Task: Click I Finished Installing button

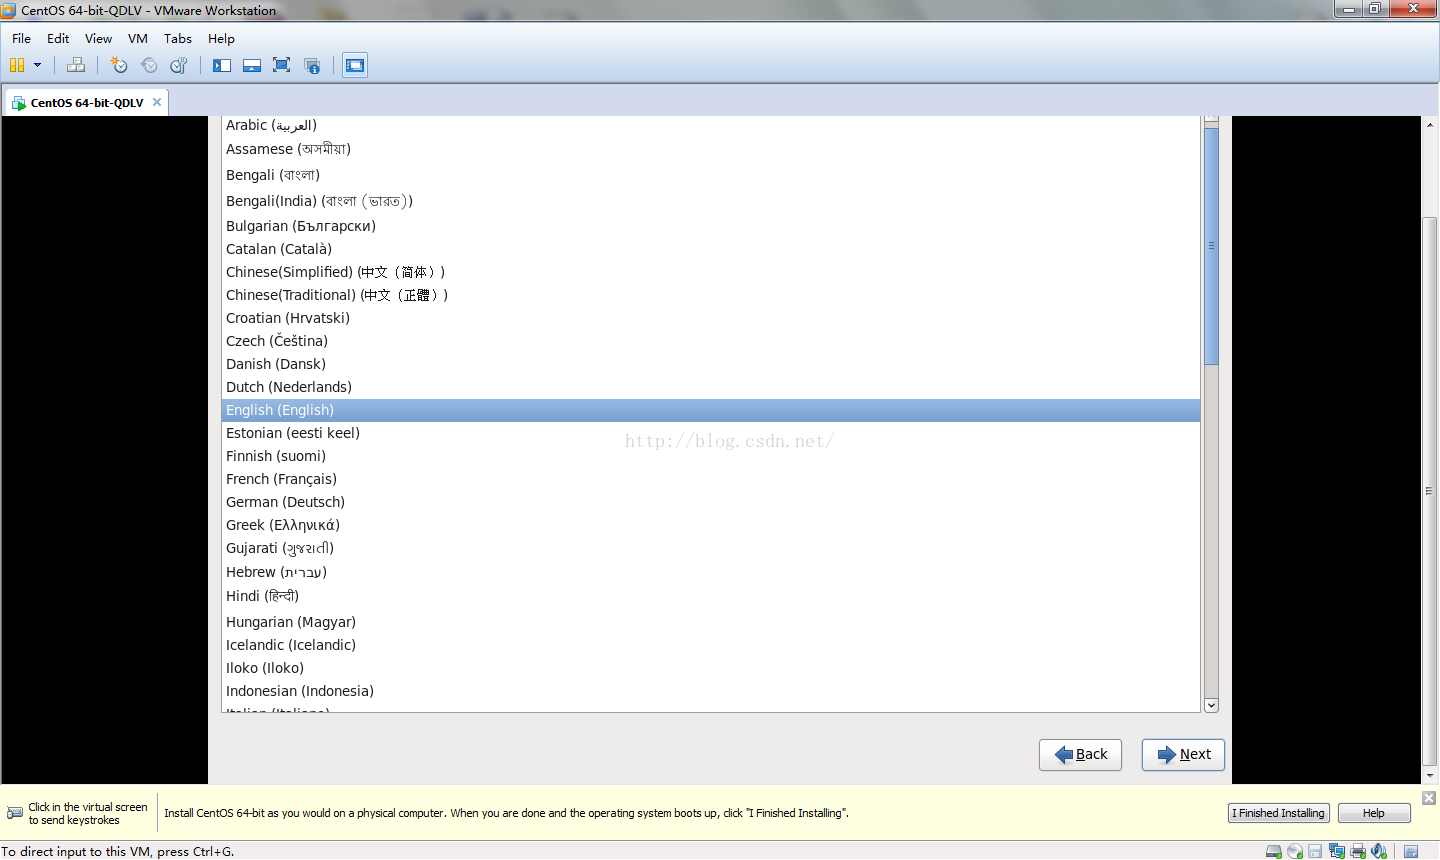Action: pyautogui.click(x=1278, y=813)
